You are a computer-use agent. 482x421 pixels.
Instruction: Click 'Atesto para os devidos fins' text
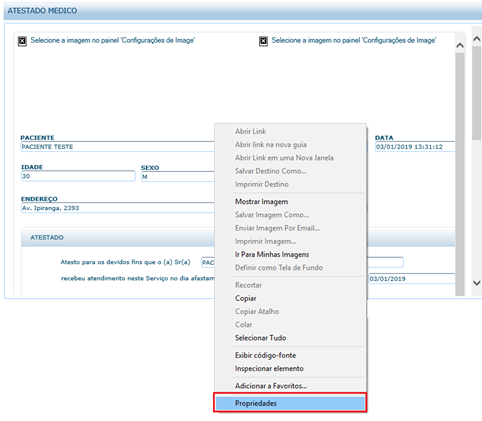125,262
